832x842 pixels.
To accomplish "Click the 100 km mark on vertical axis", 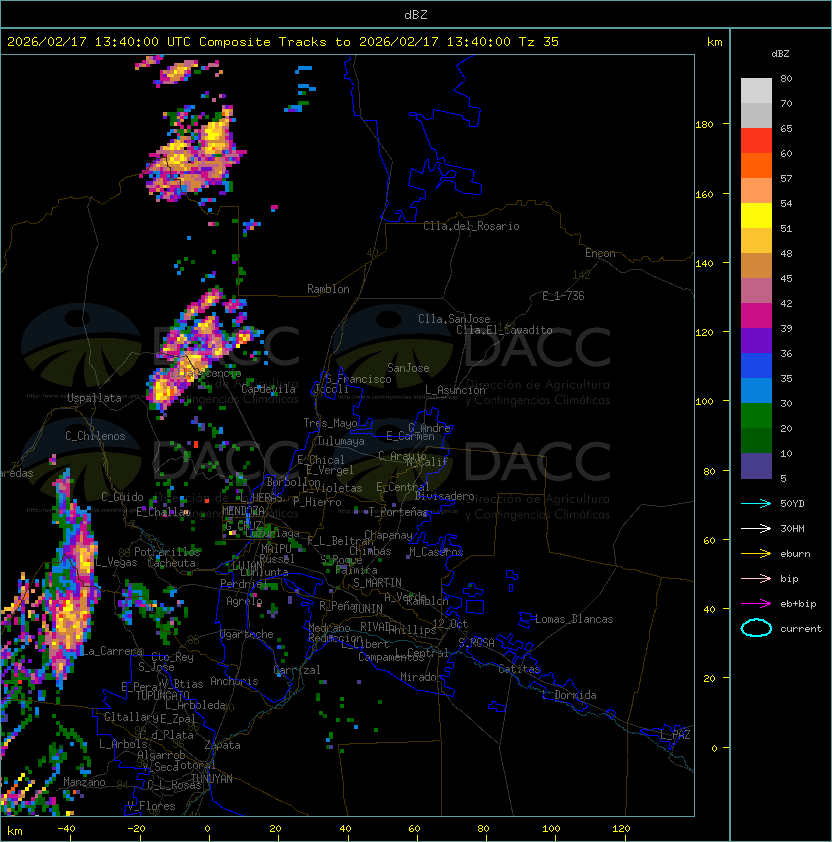I will coord(704,402).
